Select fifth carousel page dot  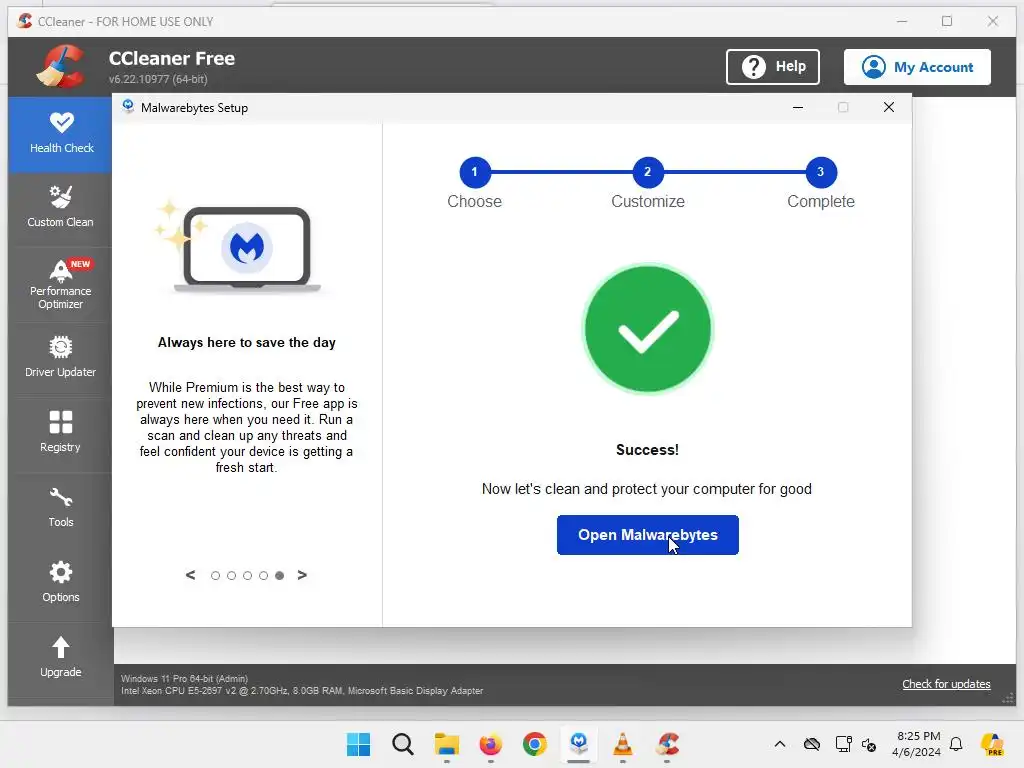[280, 575]
